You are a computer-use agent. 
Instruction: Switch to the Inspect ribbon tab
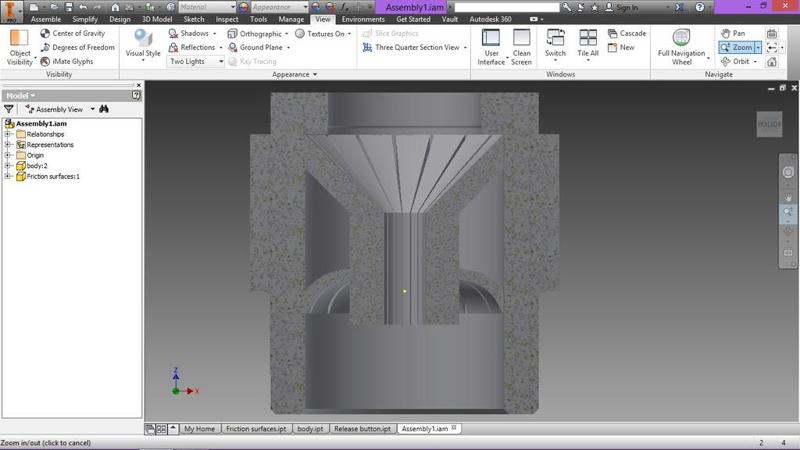coord(227,19)
